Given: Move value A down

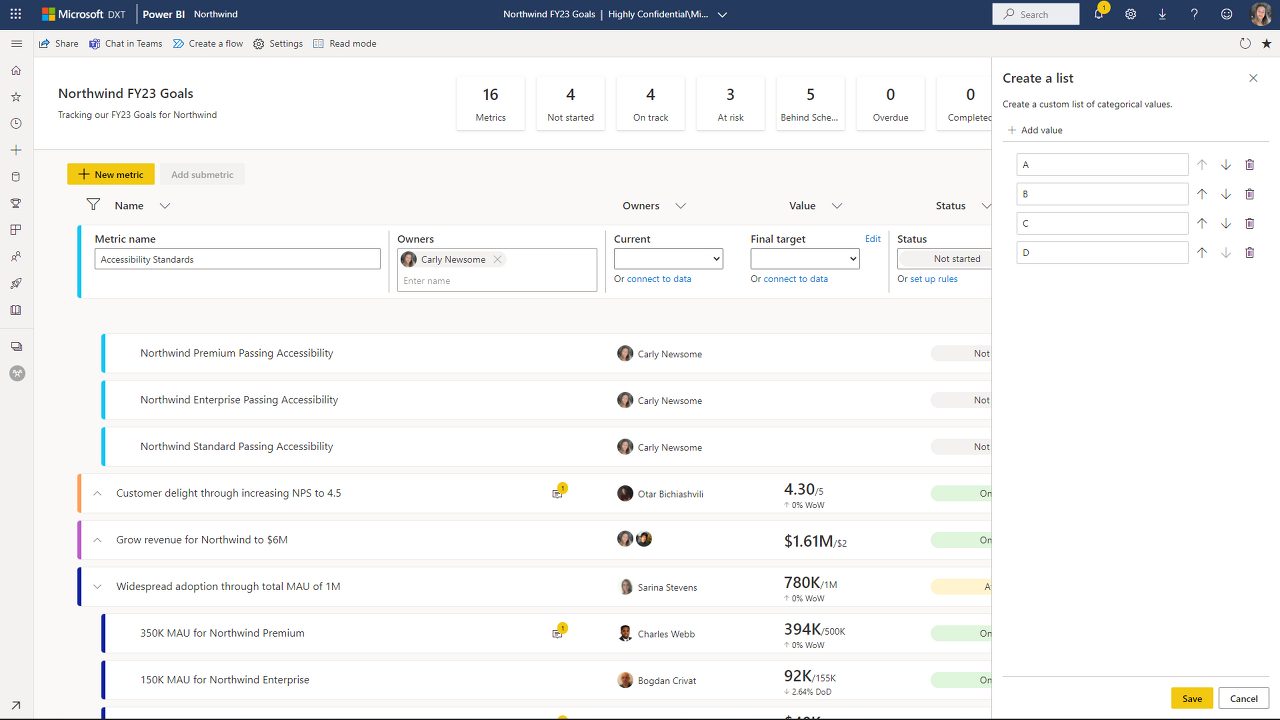Looking at the screenshot, I should [1226, 165].
